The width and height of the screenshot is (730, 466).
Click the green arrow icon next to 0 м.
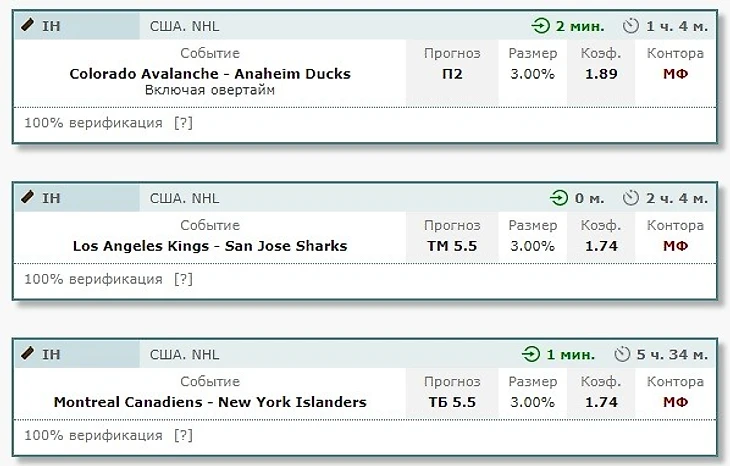(x=559, y=198)
